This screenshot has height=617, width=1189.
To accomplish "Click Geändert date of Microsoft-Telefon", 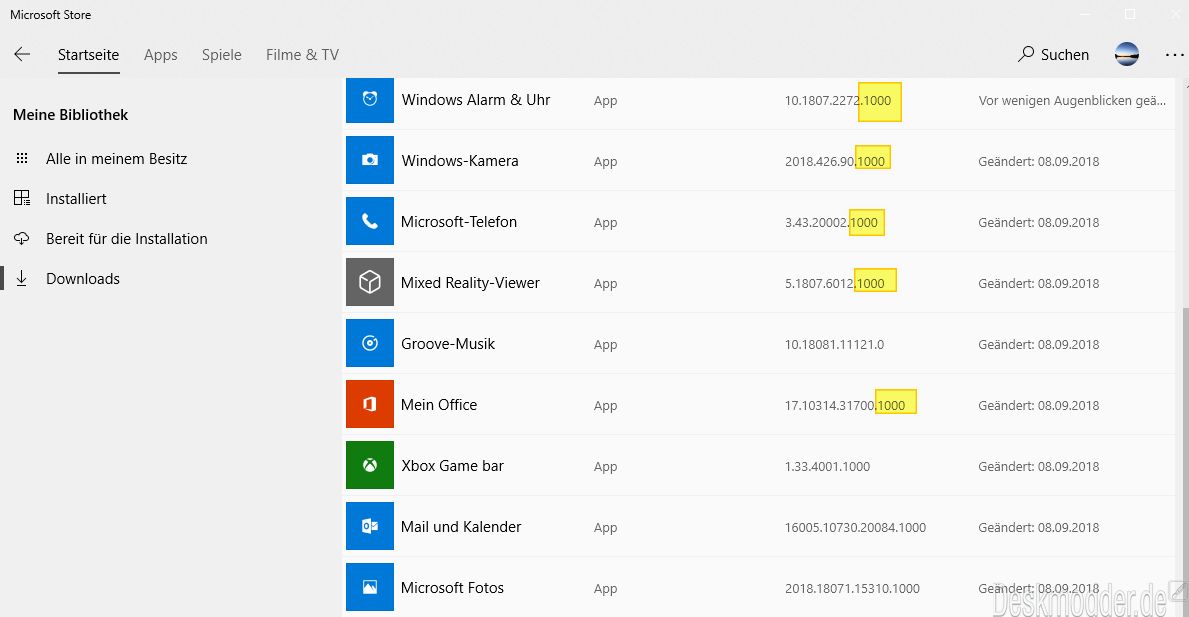I will click(1038, 222).
